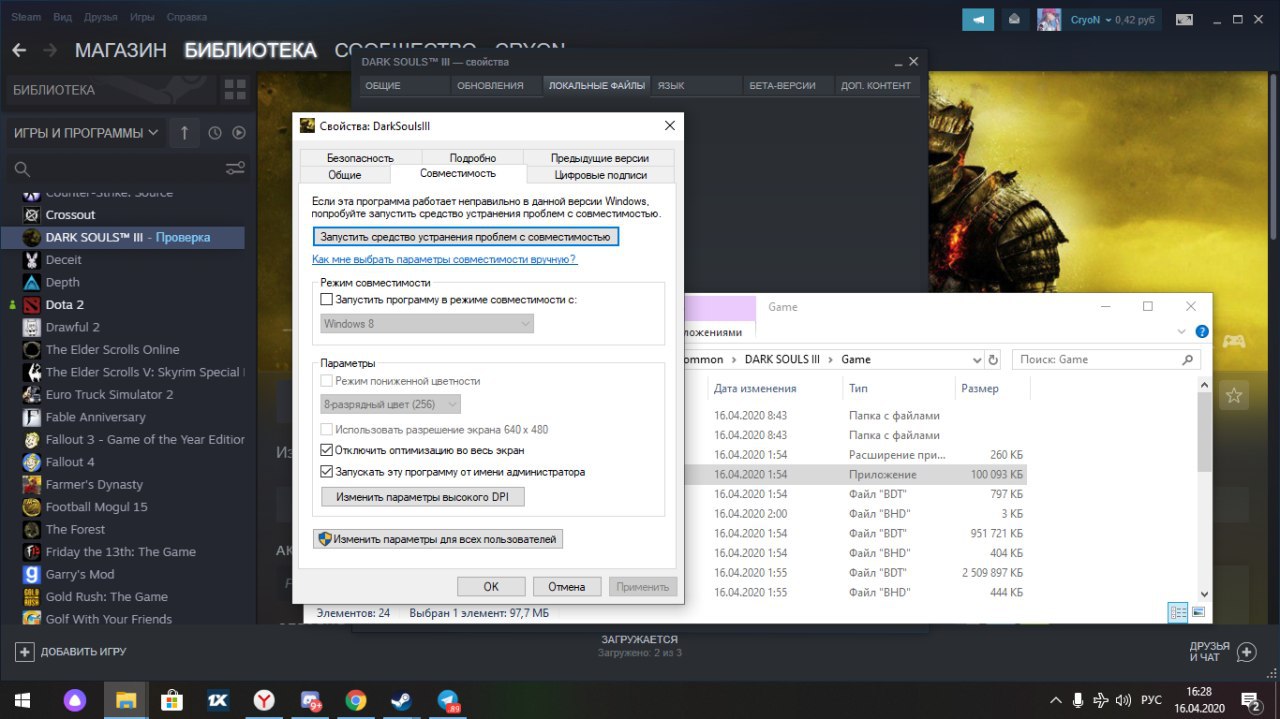Switch to the Безопасность tab
This screenshot has width=1280, height=719.
tap(360, 158)
